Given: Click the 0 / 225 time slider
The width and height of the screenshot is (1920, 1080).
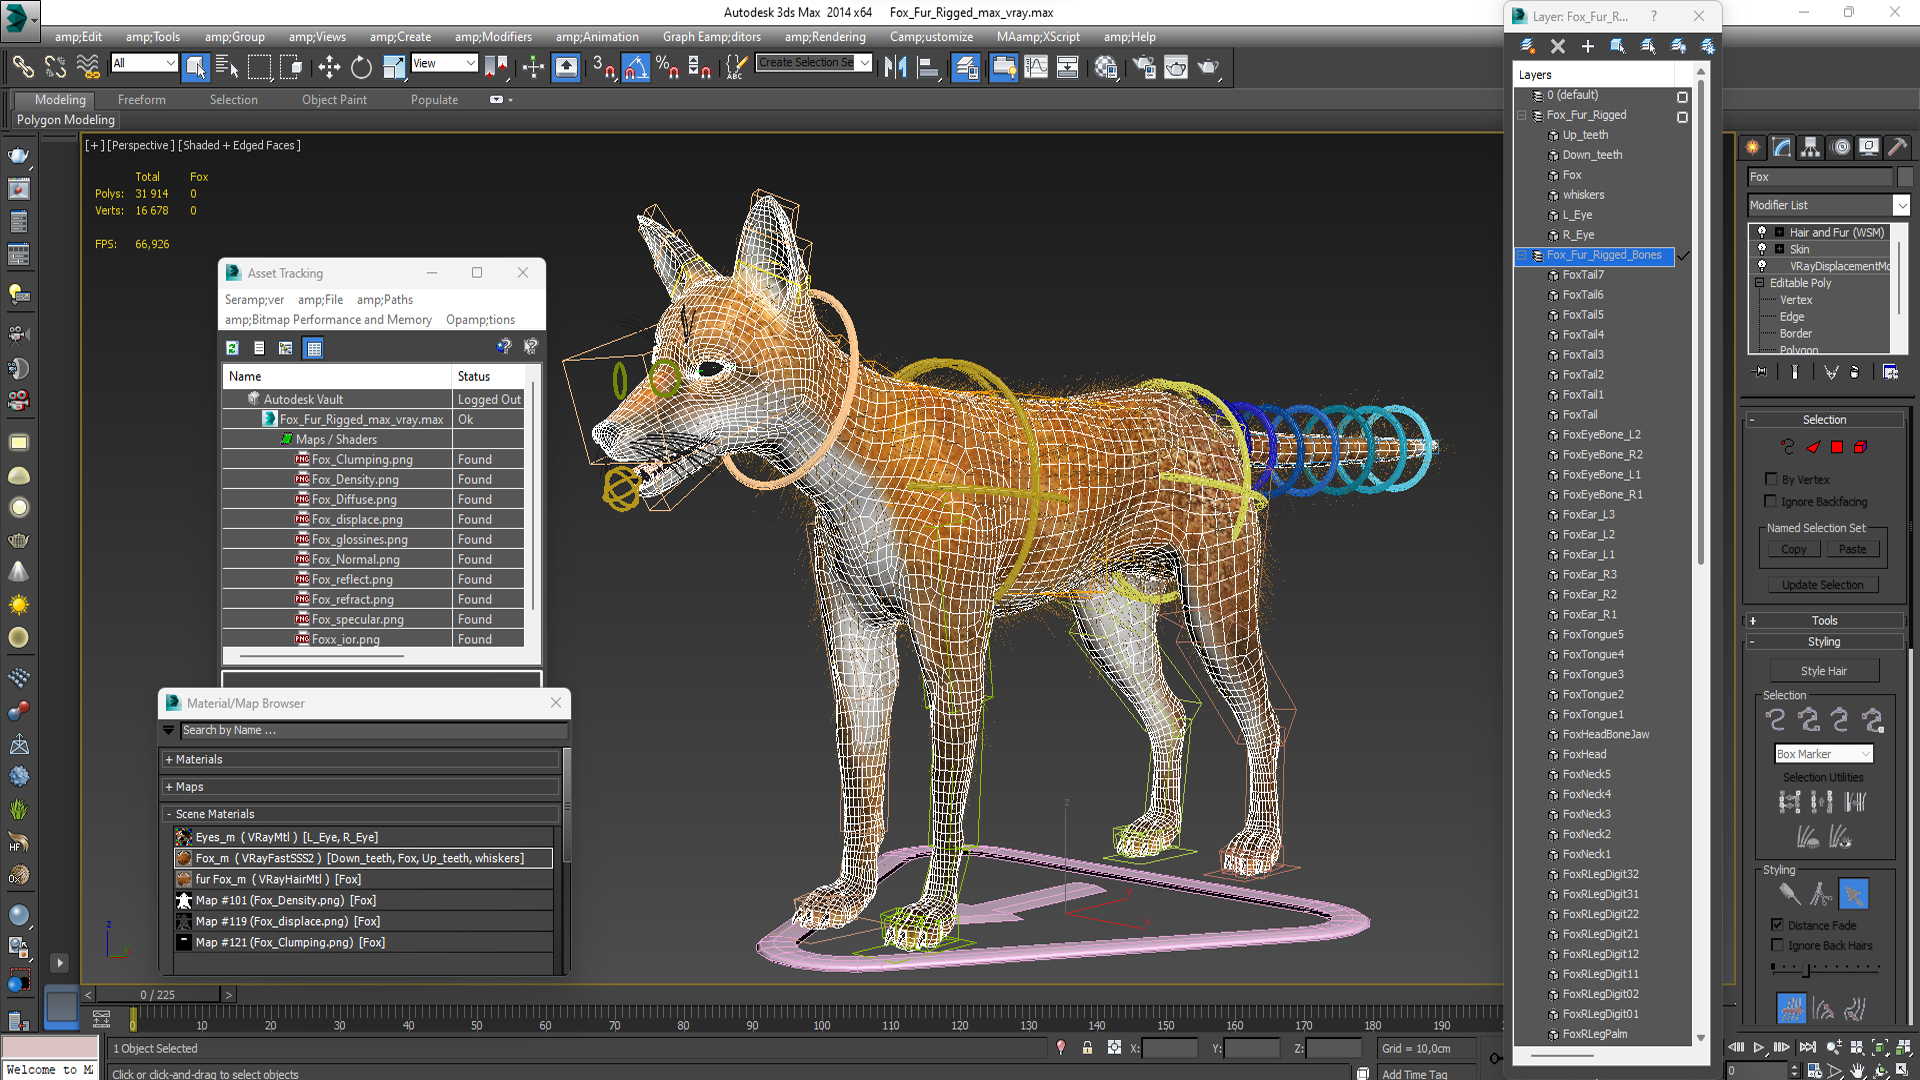Looking at the screenshot, I should 157,995.
